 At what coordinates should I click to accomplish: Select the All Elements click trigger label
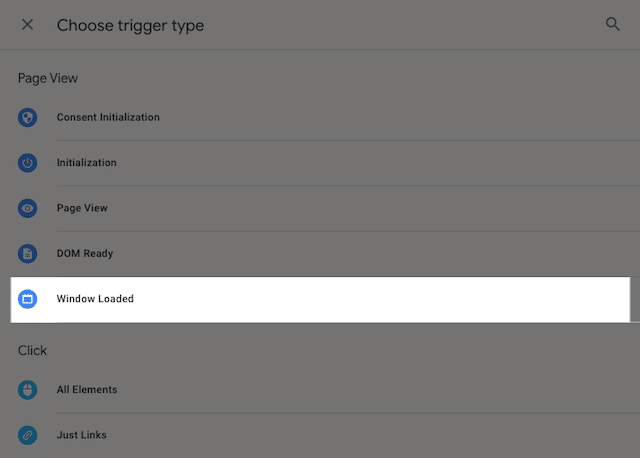[87, 389]
